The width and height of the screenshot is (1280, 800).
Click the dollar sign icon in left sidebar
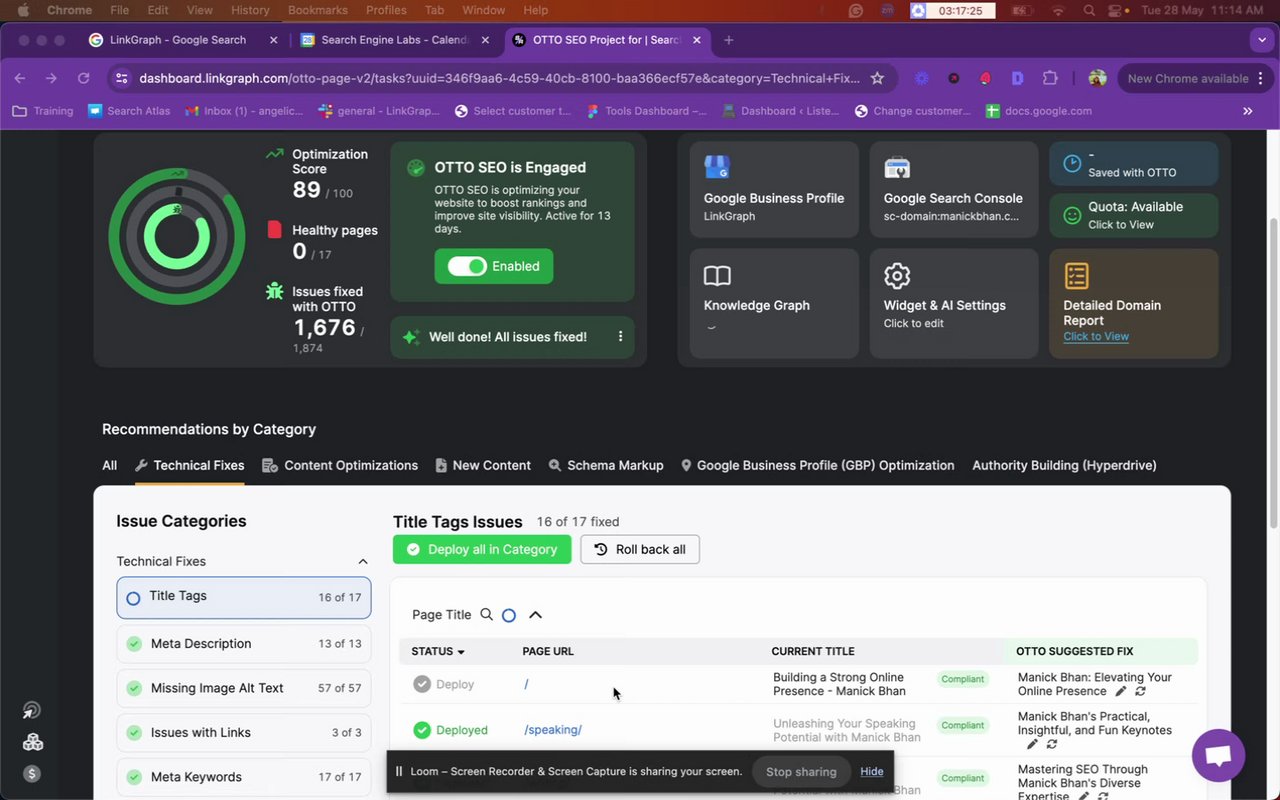tap(33, 773)
